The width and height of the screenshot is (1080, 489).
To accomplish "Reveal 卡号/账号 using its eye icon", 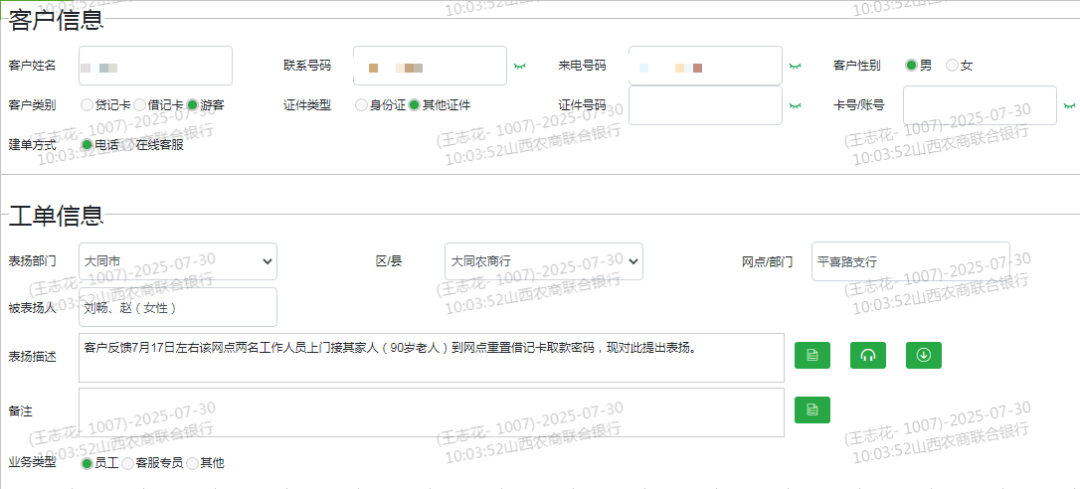I will point(1068,105).
